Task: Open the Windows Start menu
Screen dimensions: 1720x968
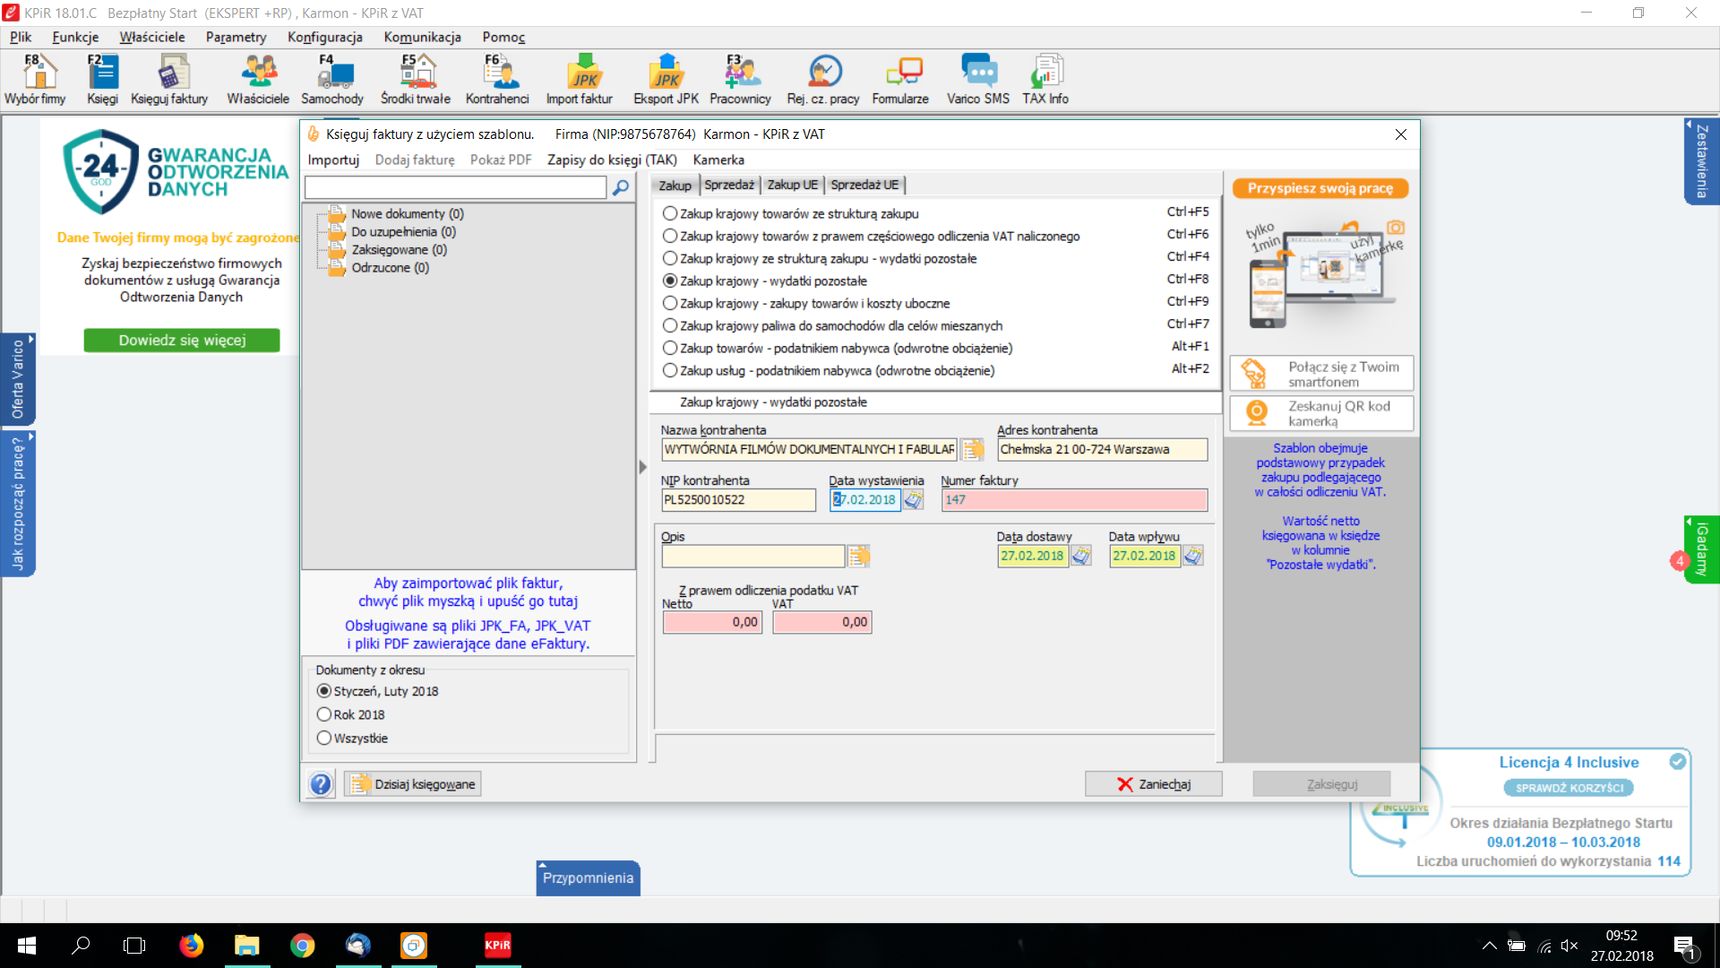Action: [27, 945]
